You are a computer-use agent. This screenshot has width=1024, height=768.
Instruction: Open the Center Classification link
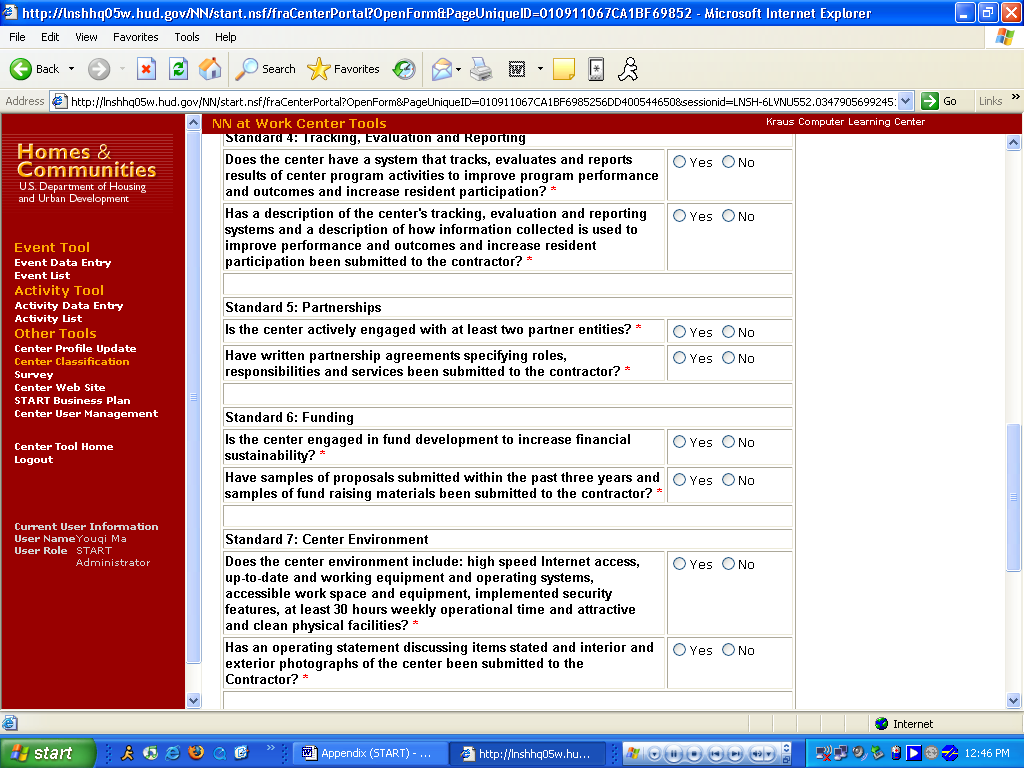click(72, 362)
